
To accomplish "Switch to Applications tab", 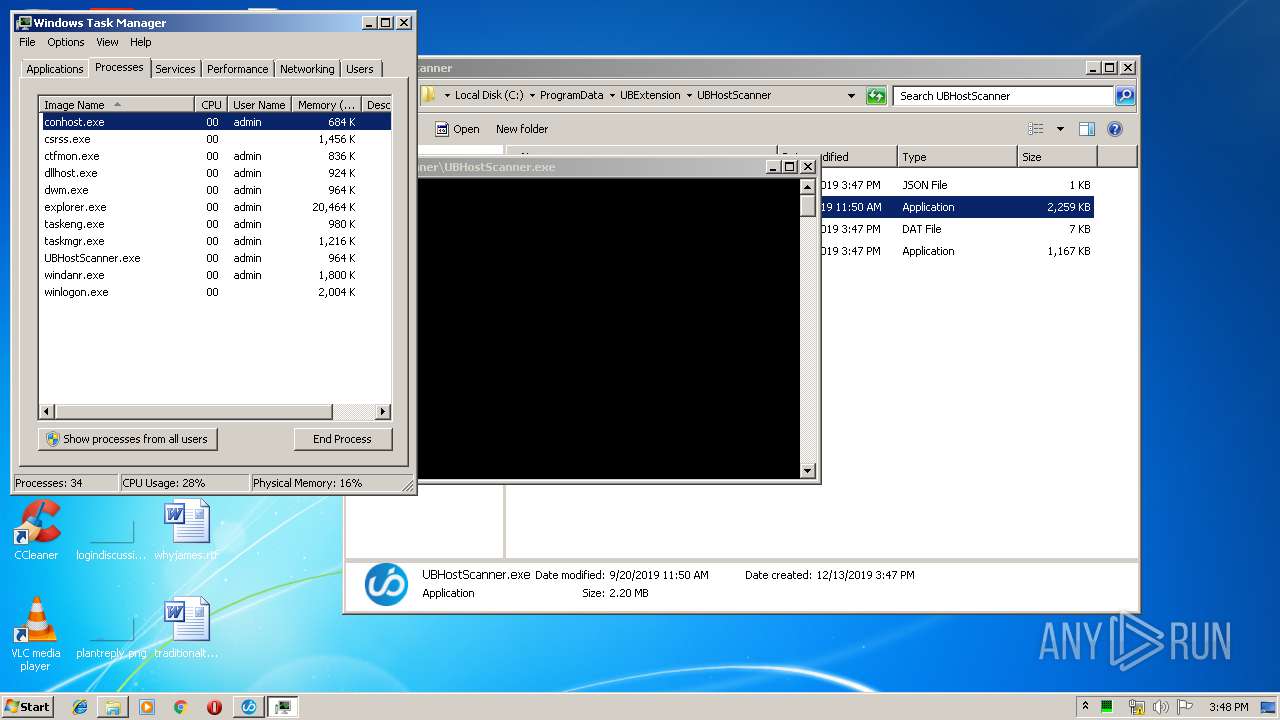I will pyautogui.click(x=54, y=69).
